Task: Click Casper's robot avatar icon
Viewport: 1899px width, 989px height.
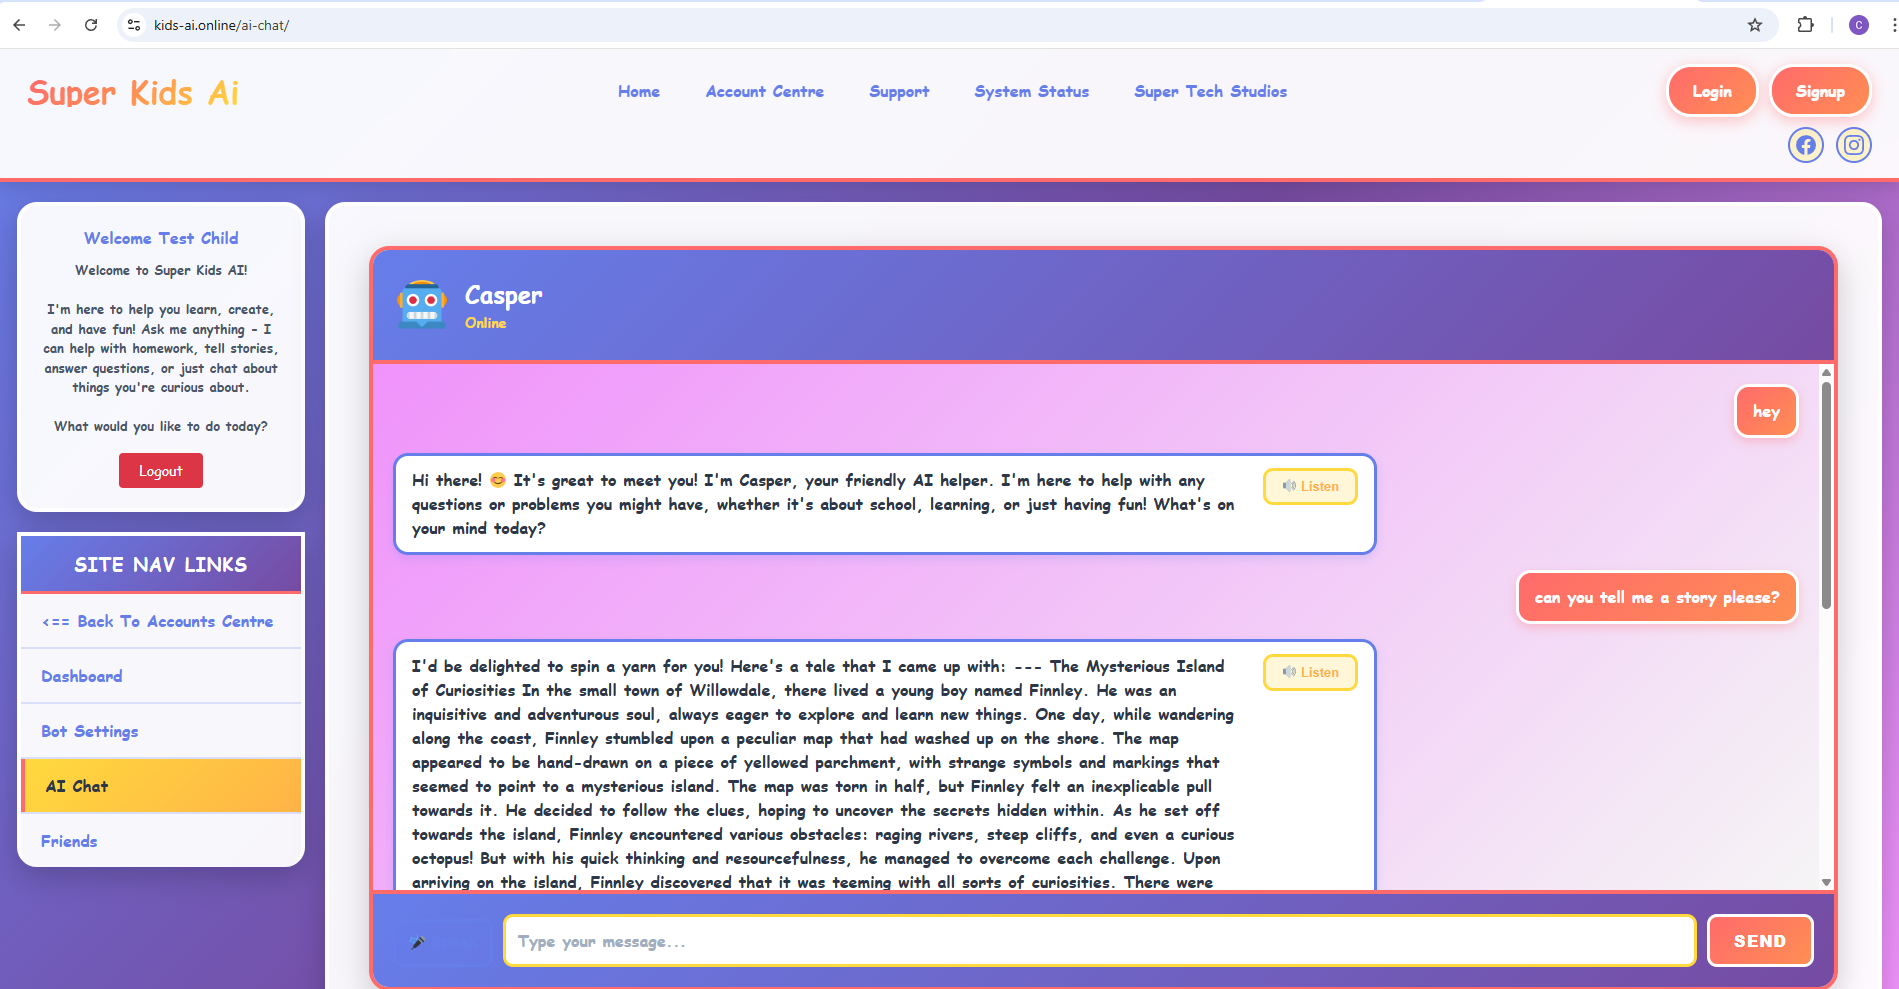Action: pos(422,304)
